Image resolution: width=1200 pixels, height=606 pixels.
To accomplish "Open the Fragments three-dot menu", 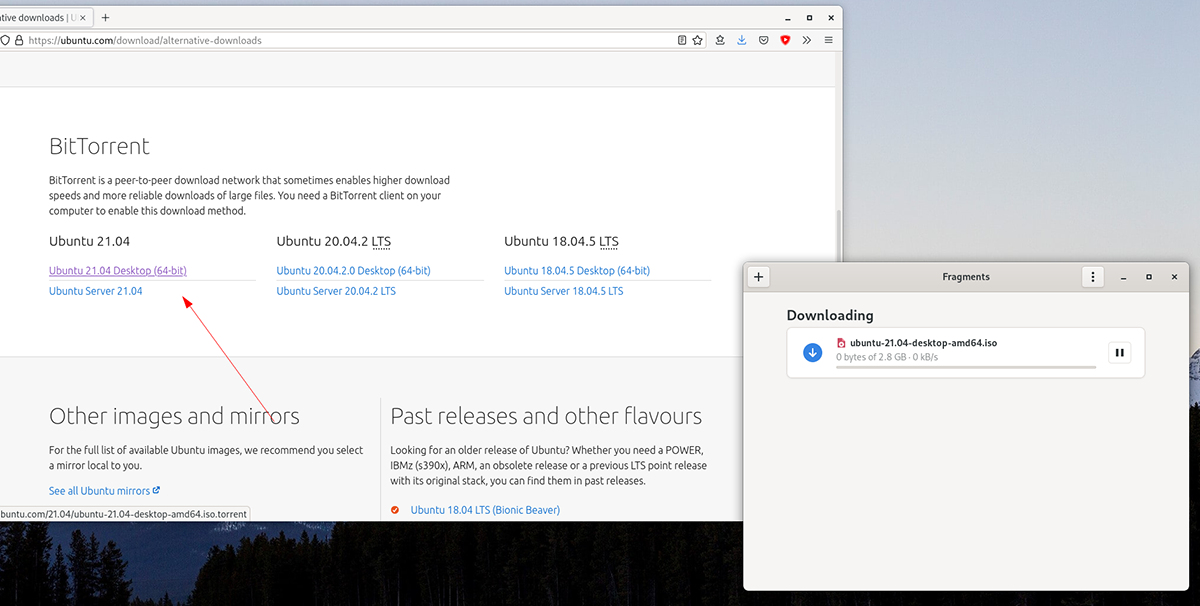I will pyautogui.click(x=1094, y=277).
